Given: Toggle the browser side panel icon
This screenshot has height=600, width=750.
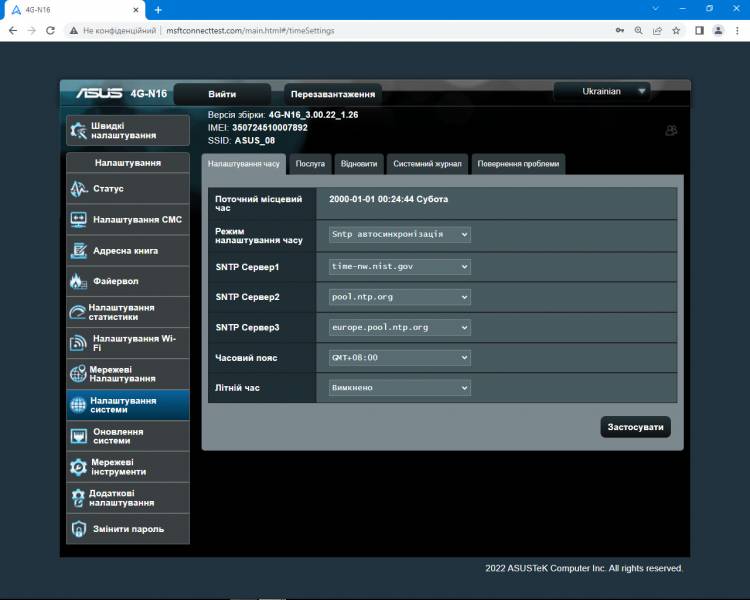Looking at the screenshot, I should tap(699, 31).
